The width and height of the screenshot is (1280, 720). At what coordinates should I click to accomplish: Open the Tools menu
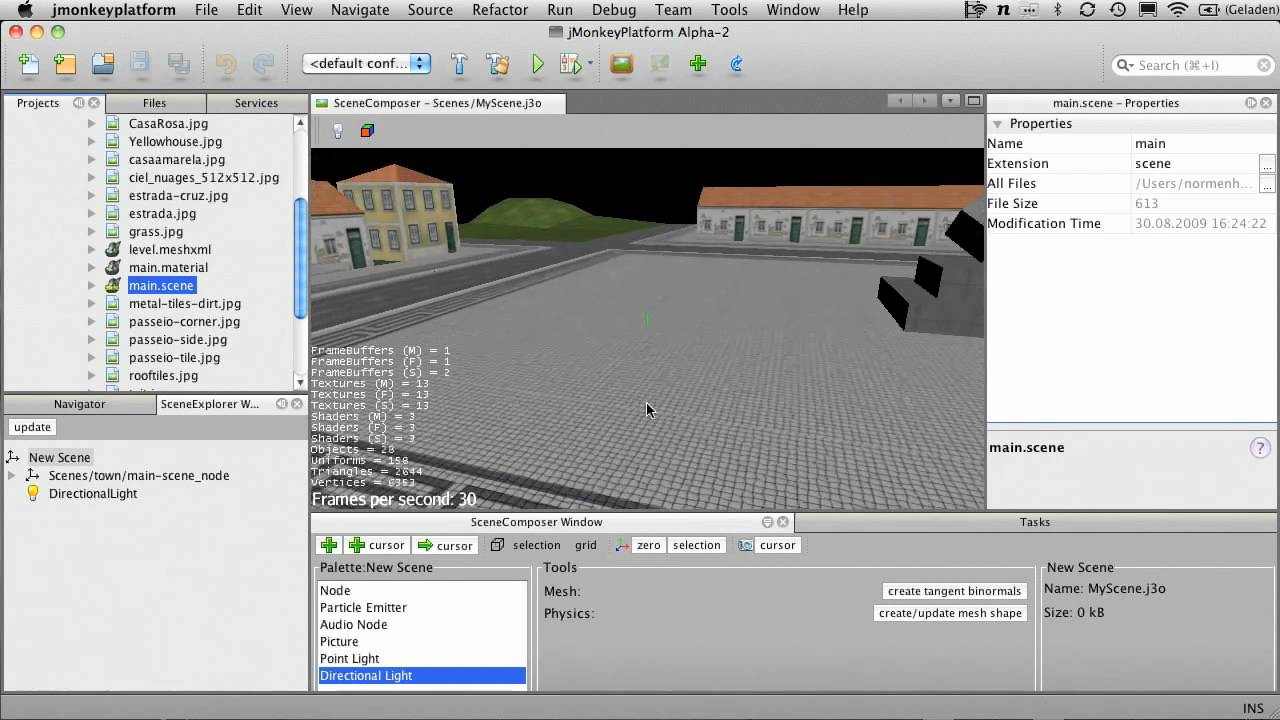tap(729, 10)
